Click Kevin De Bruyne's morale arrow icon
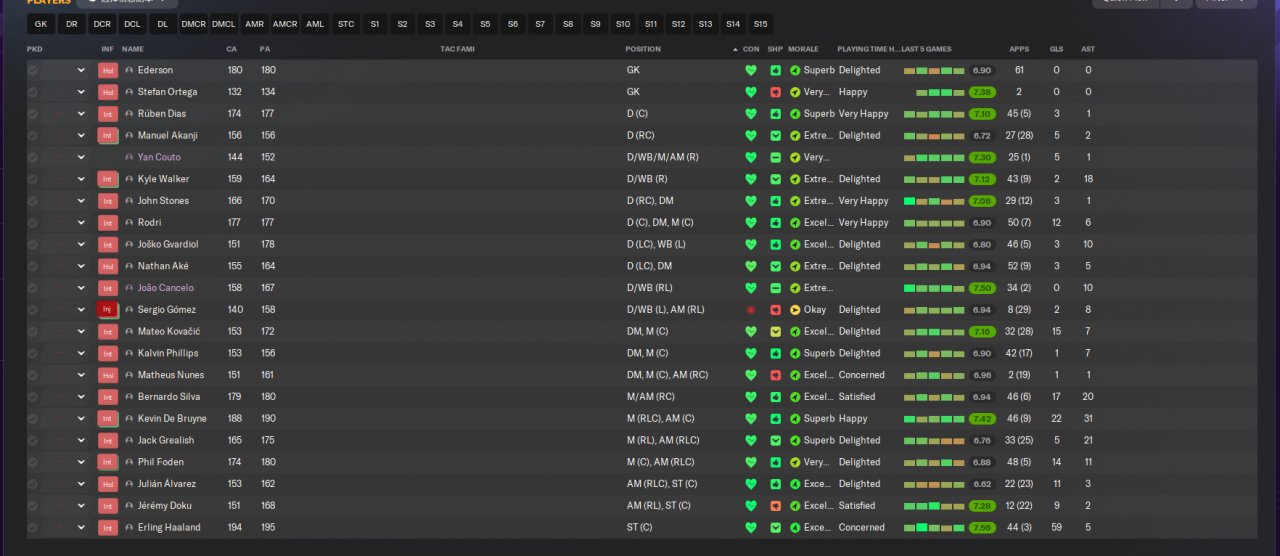Image resolution: width=1280 pixels, height=556 pixels. [795, 419]
